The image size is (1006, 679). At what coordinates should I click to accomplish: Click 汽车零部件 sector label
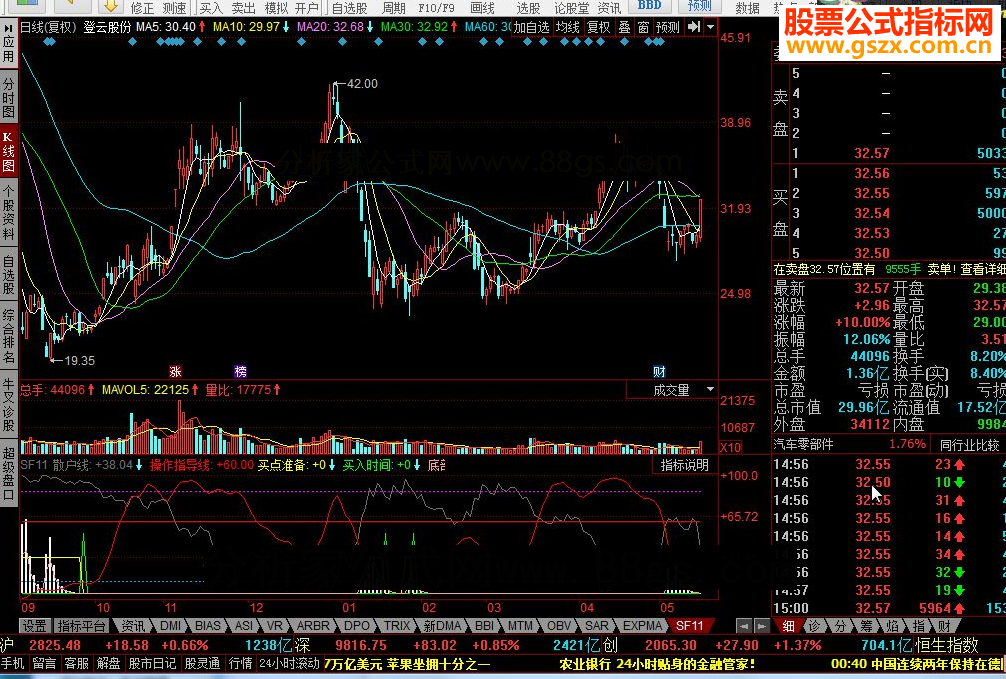click(x=803, y=445)
